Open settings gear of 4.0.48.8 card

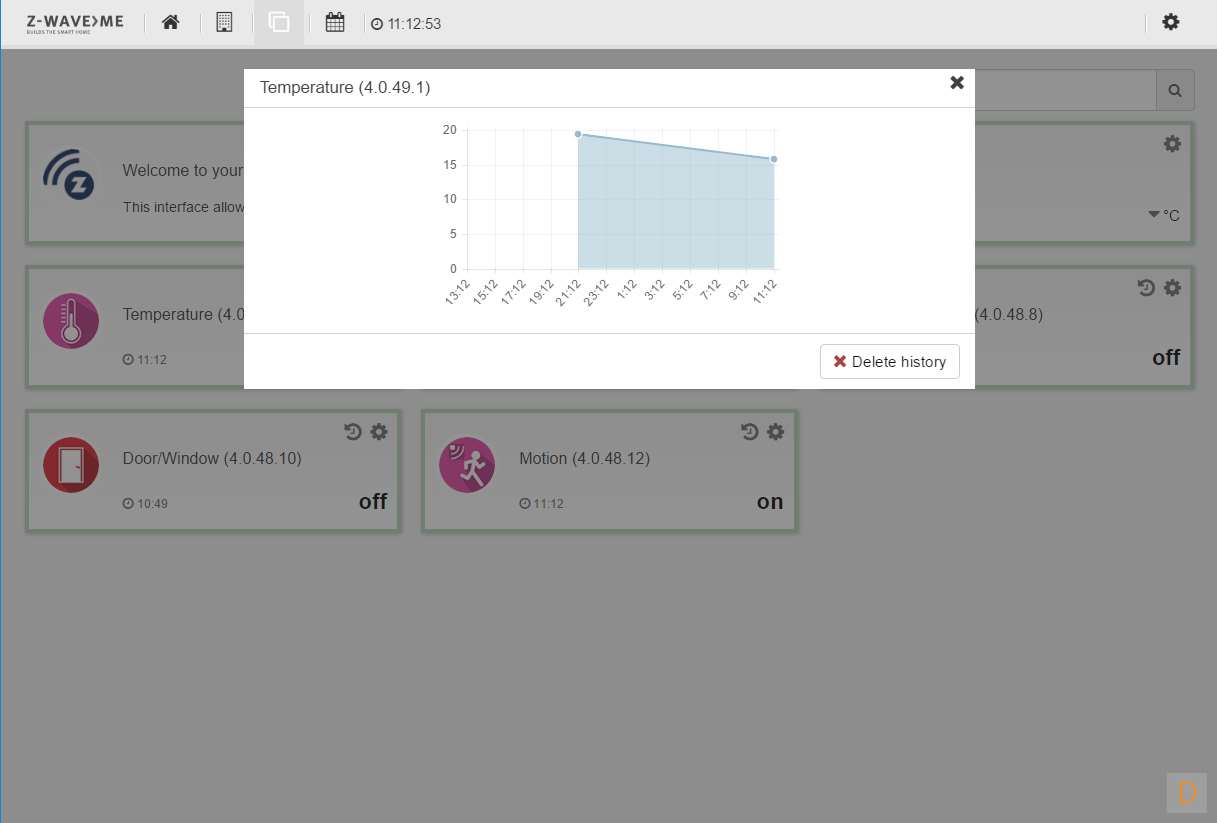click(x=1173, y=288)
